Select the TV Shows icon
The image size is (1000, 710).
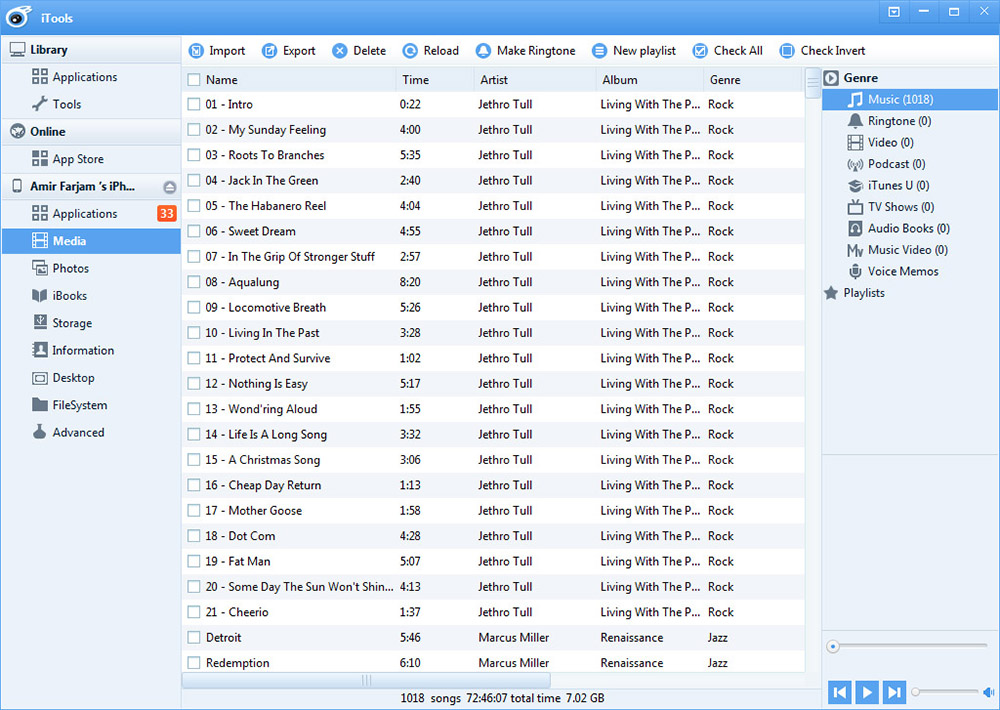click(x=855, y=207)
